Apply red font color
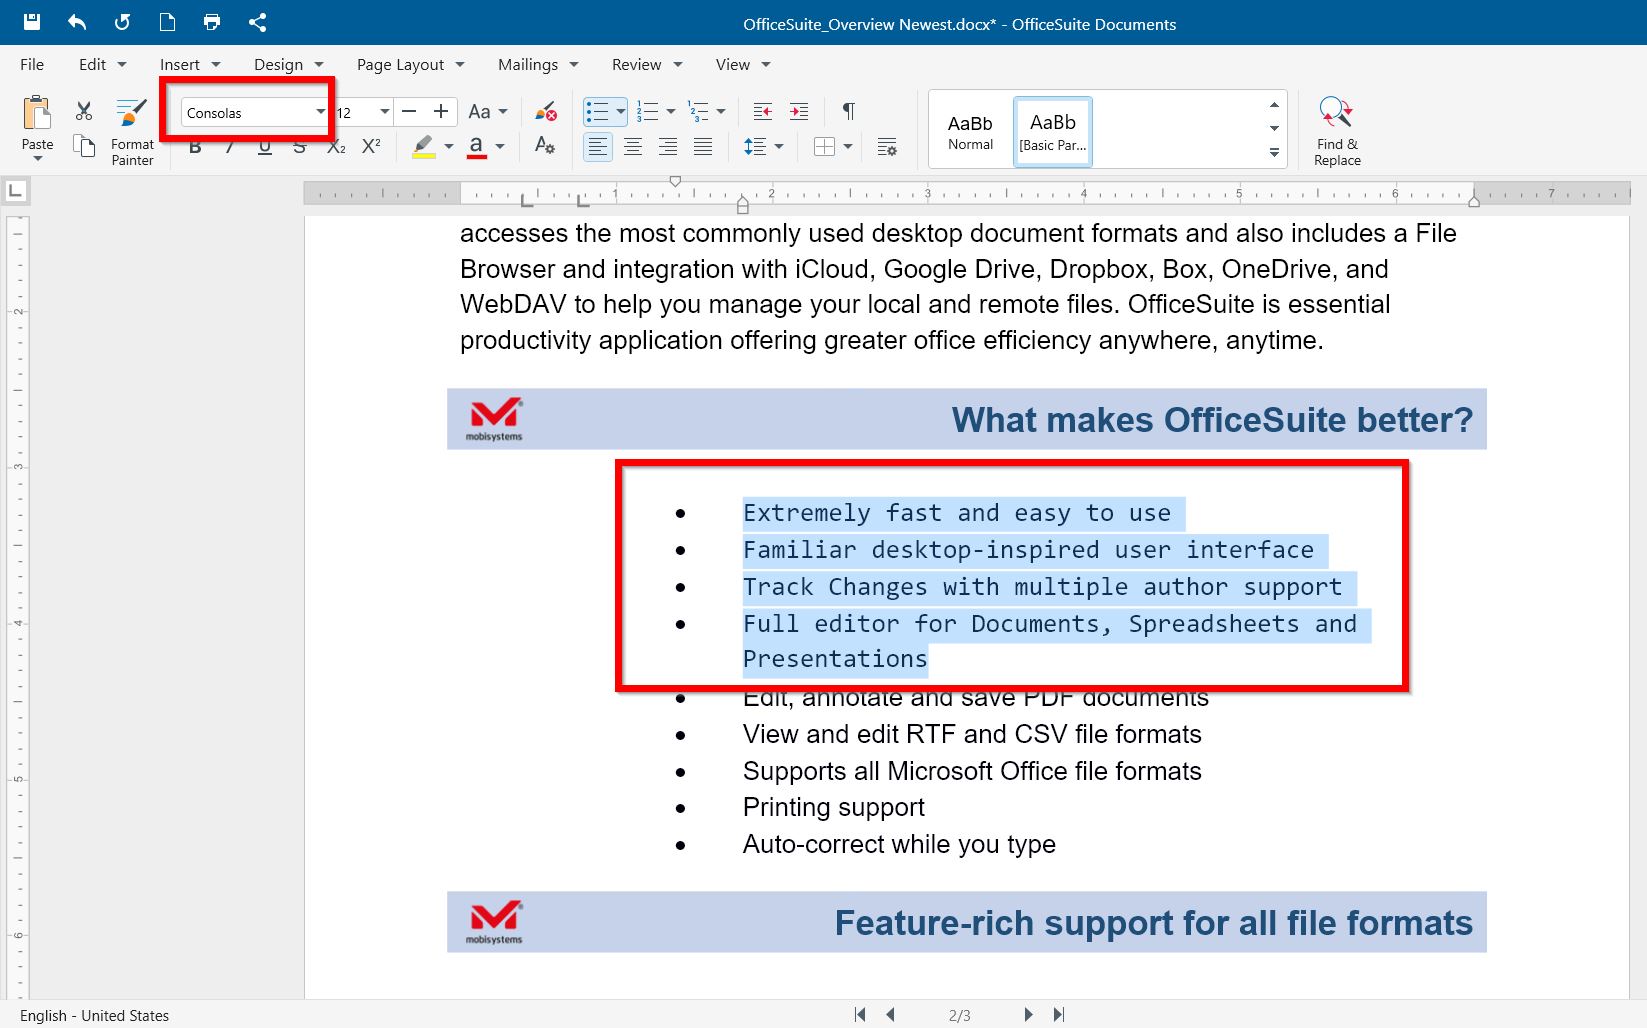The height and width of the screenshot is (1028, 1647). click(x=477, y=147)
